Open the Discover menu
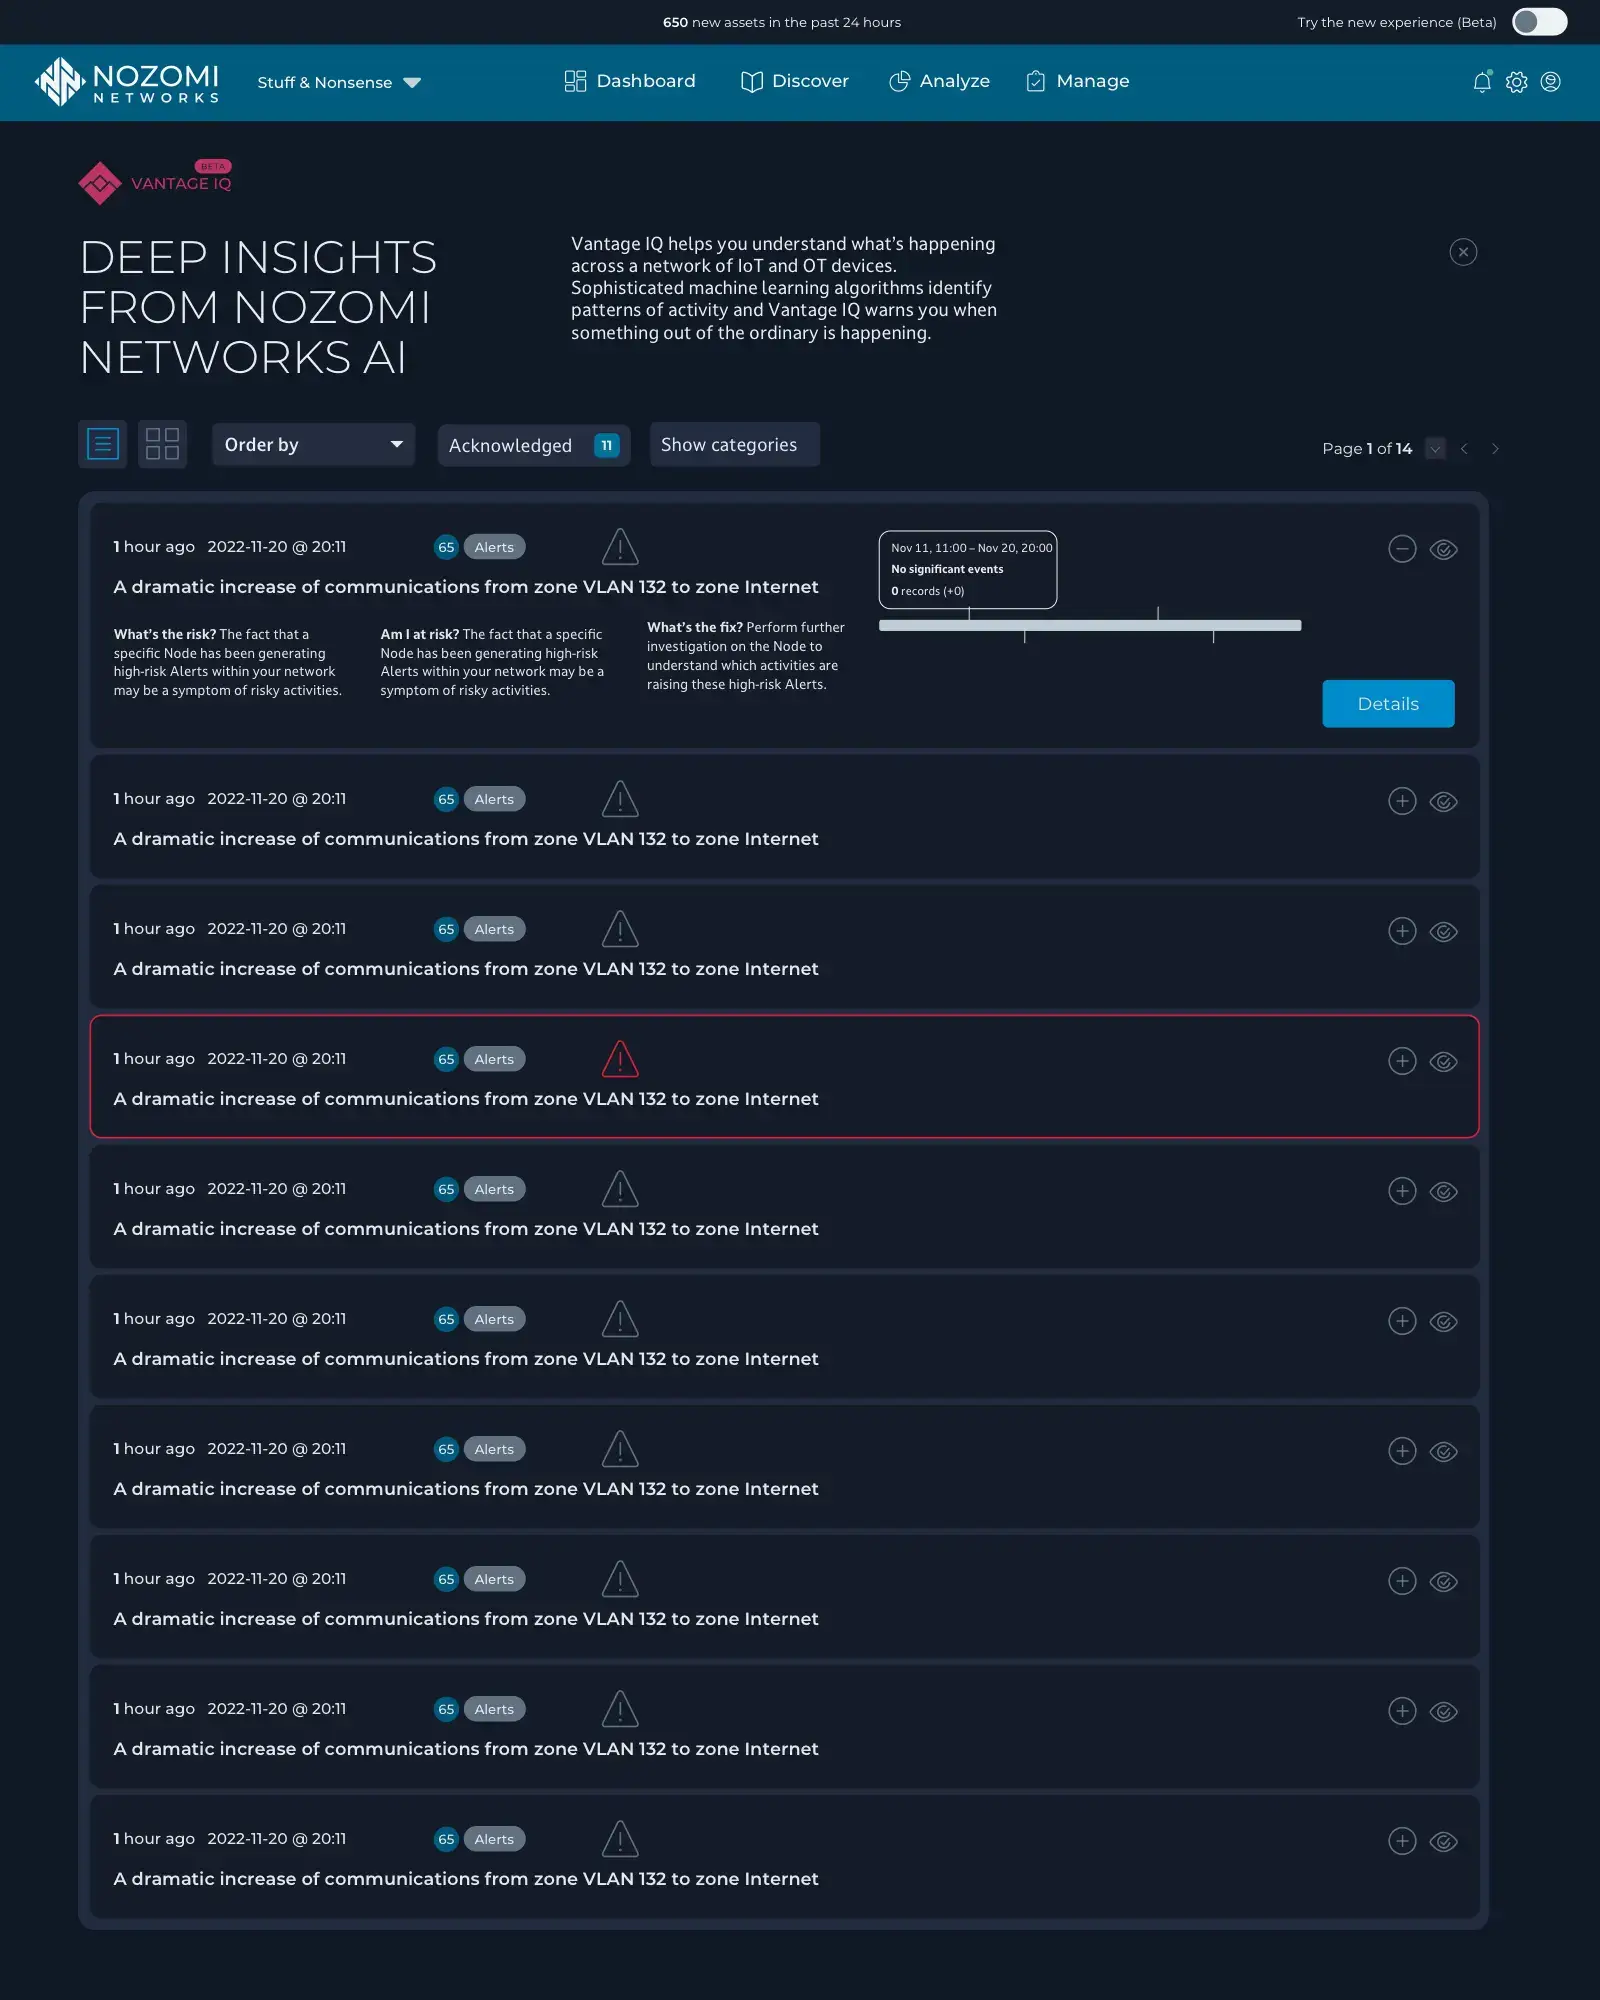Image resolution: width=1600 pixels, height=2000 pixels. 795,81
